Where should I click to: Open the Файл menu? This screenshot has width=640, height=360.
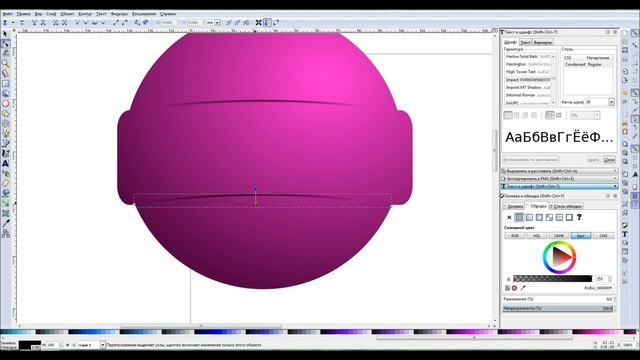tap(7, 14)
